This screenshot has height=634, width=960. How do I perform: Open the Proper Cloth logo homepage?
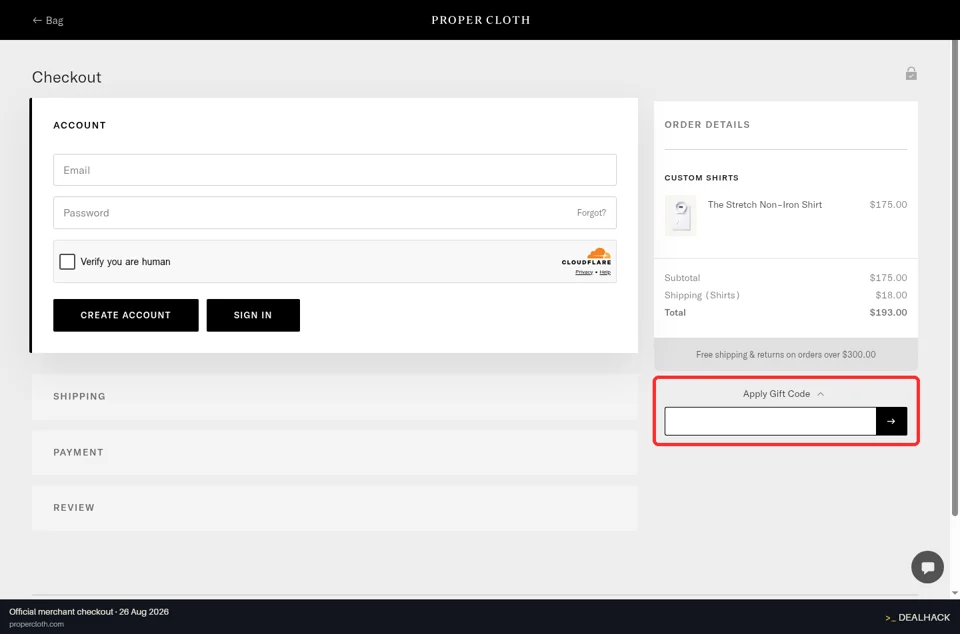pos(481,20)
